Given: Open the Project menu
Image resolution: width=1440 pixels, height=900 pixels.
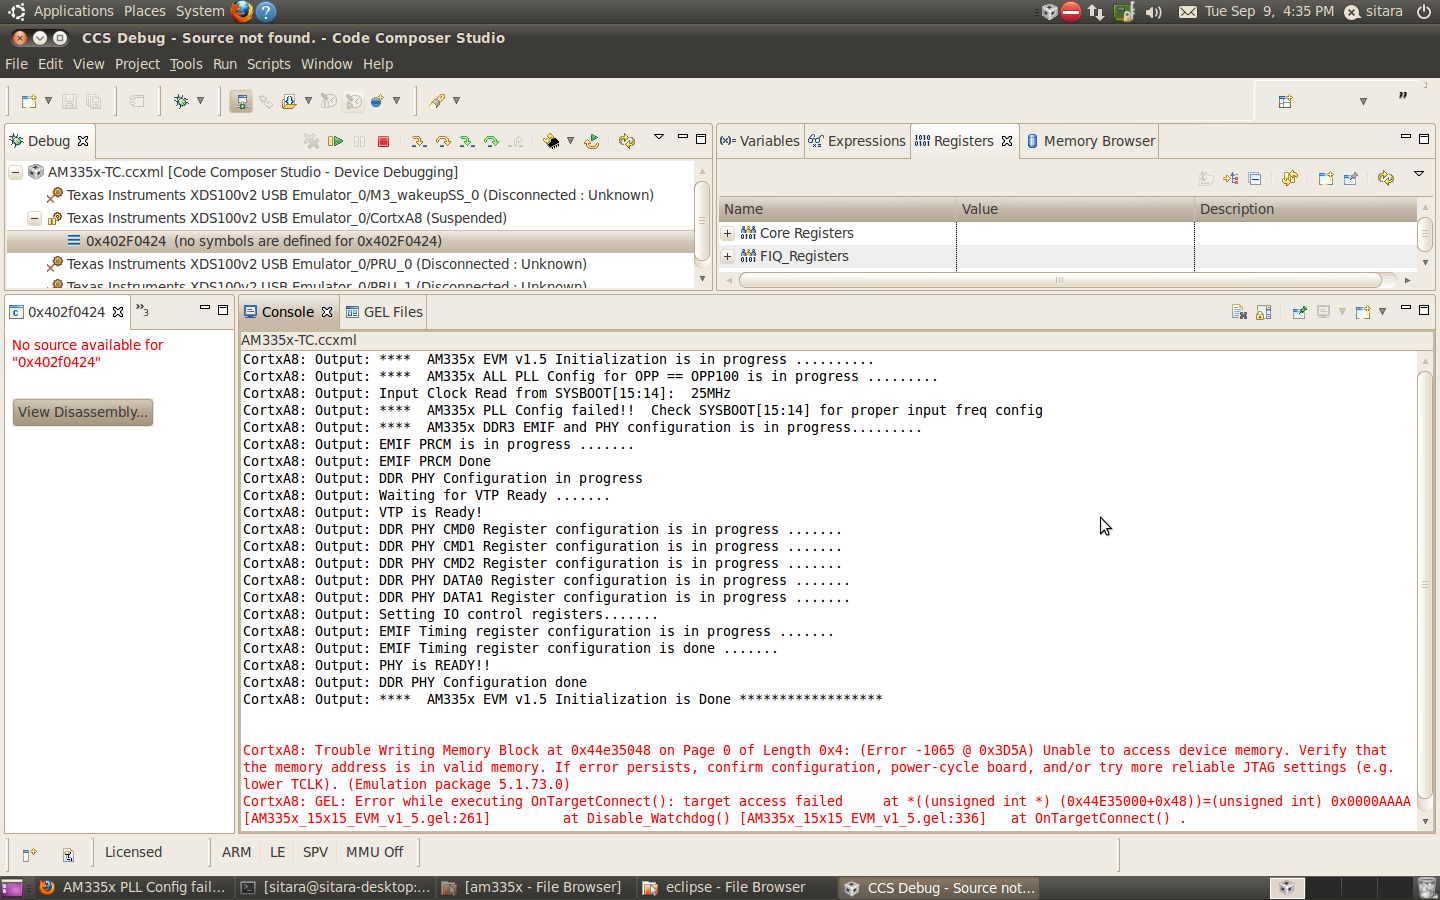Looking at the screenshot, I should pos(137,64).
